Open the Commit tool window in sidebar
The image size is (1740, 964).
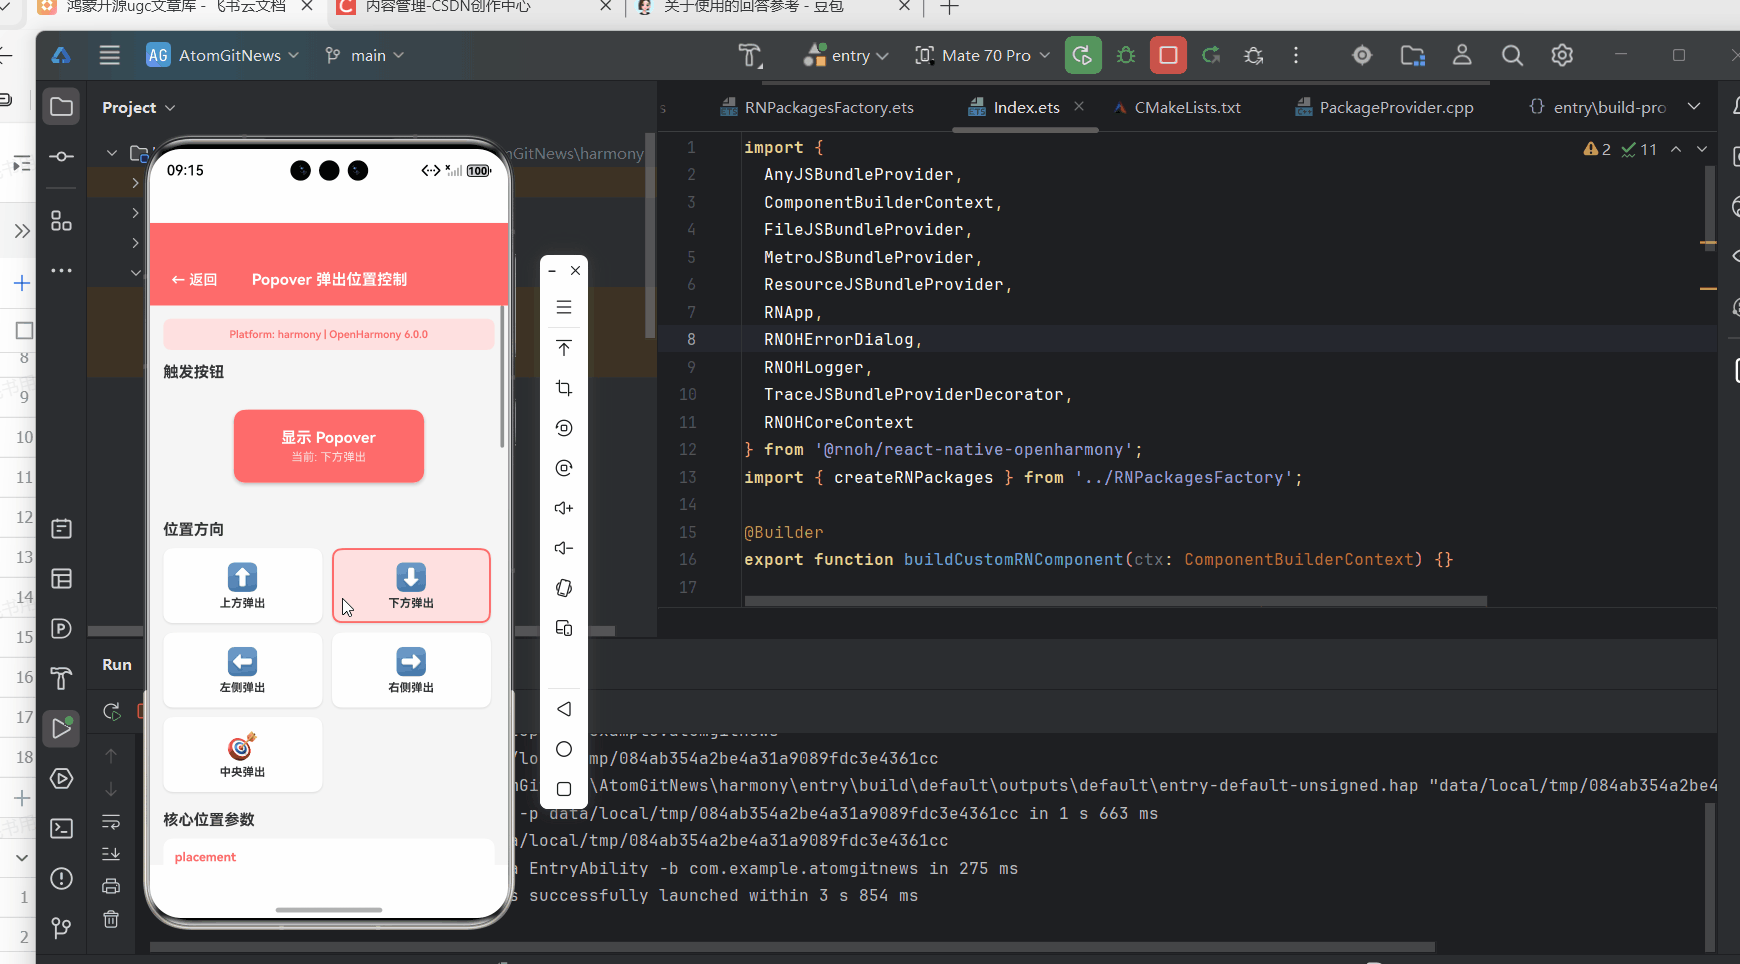(61, 157)
